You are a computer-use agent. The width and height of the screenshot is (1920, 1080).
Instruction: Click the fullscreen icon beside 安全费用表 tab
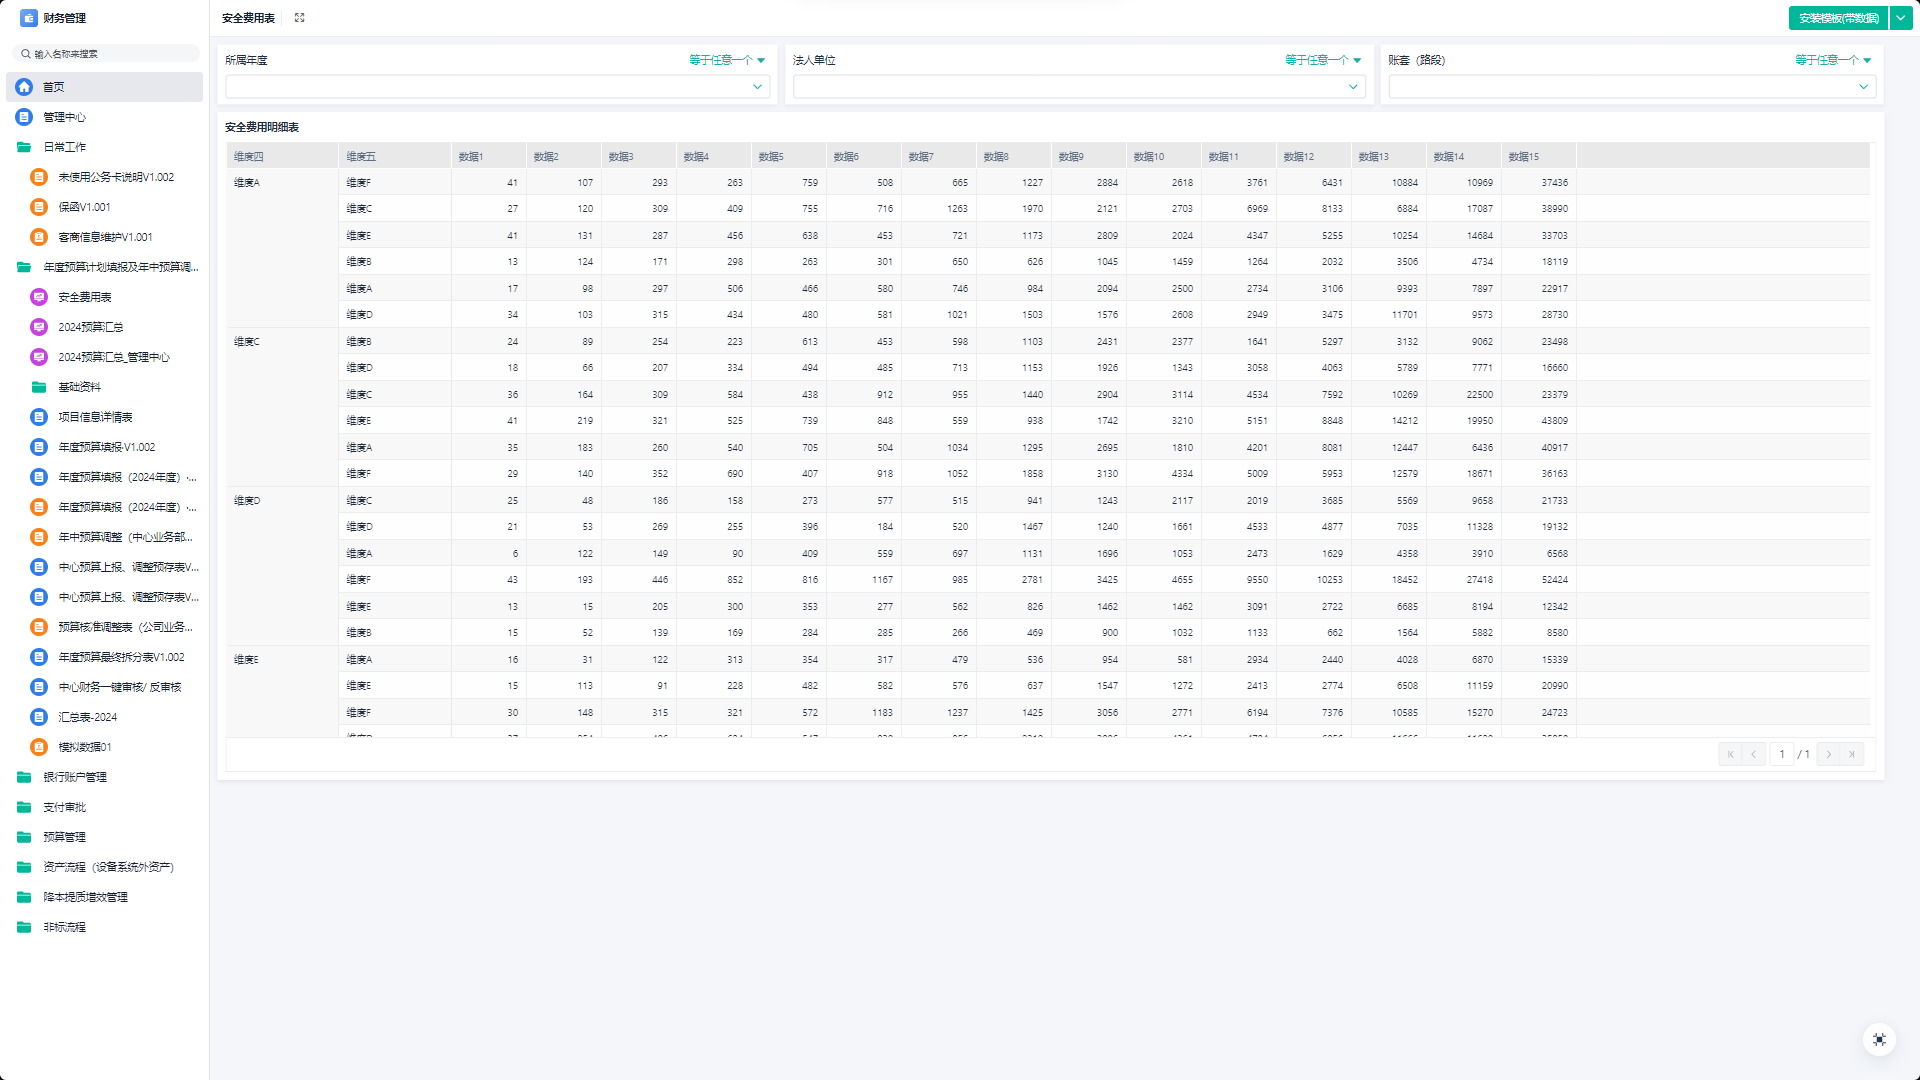299,18
